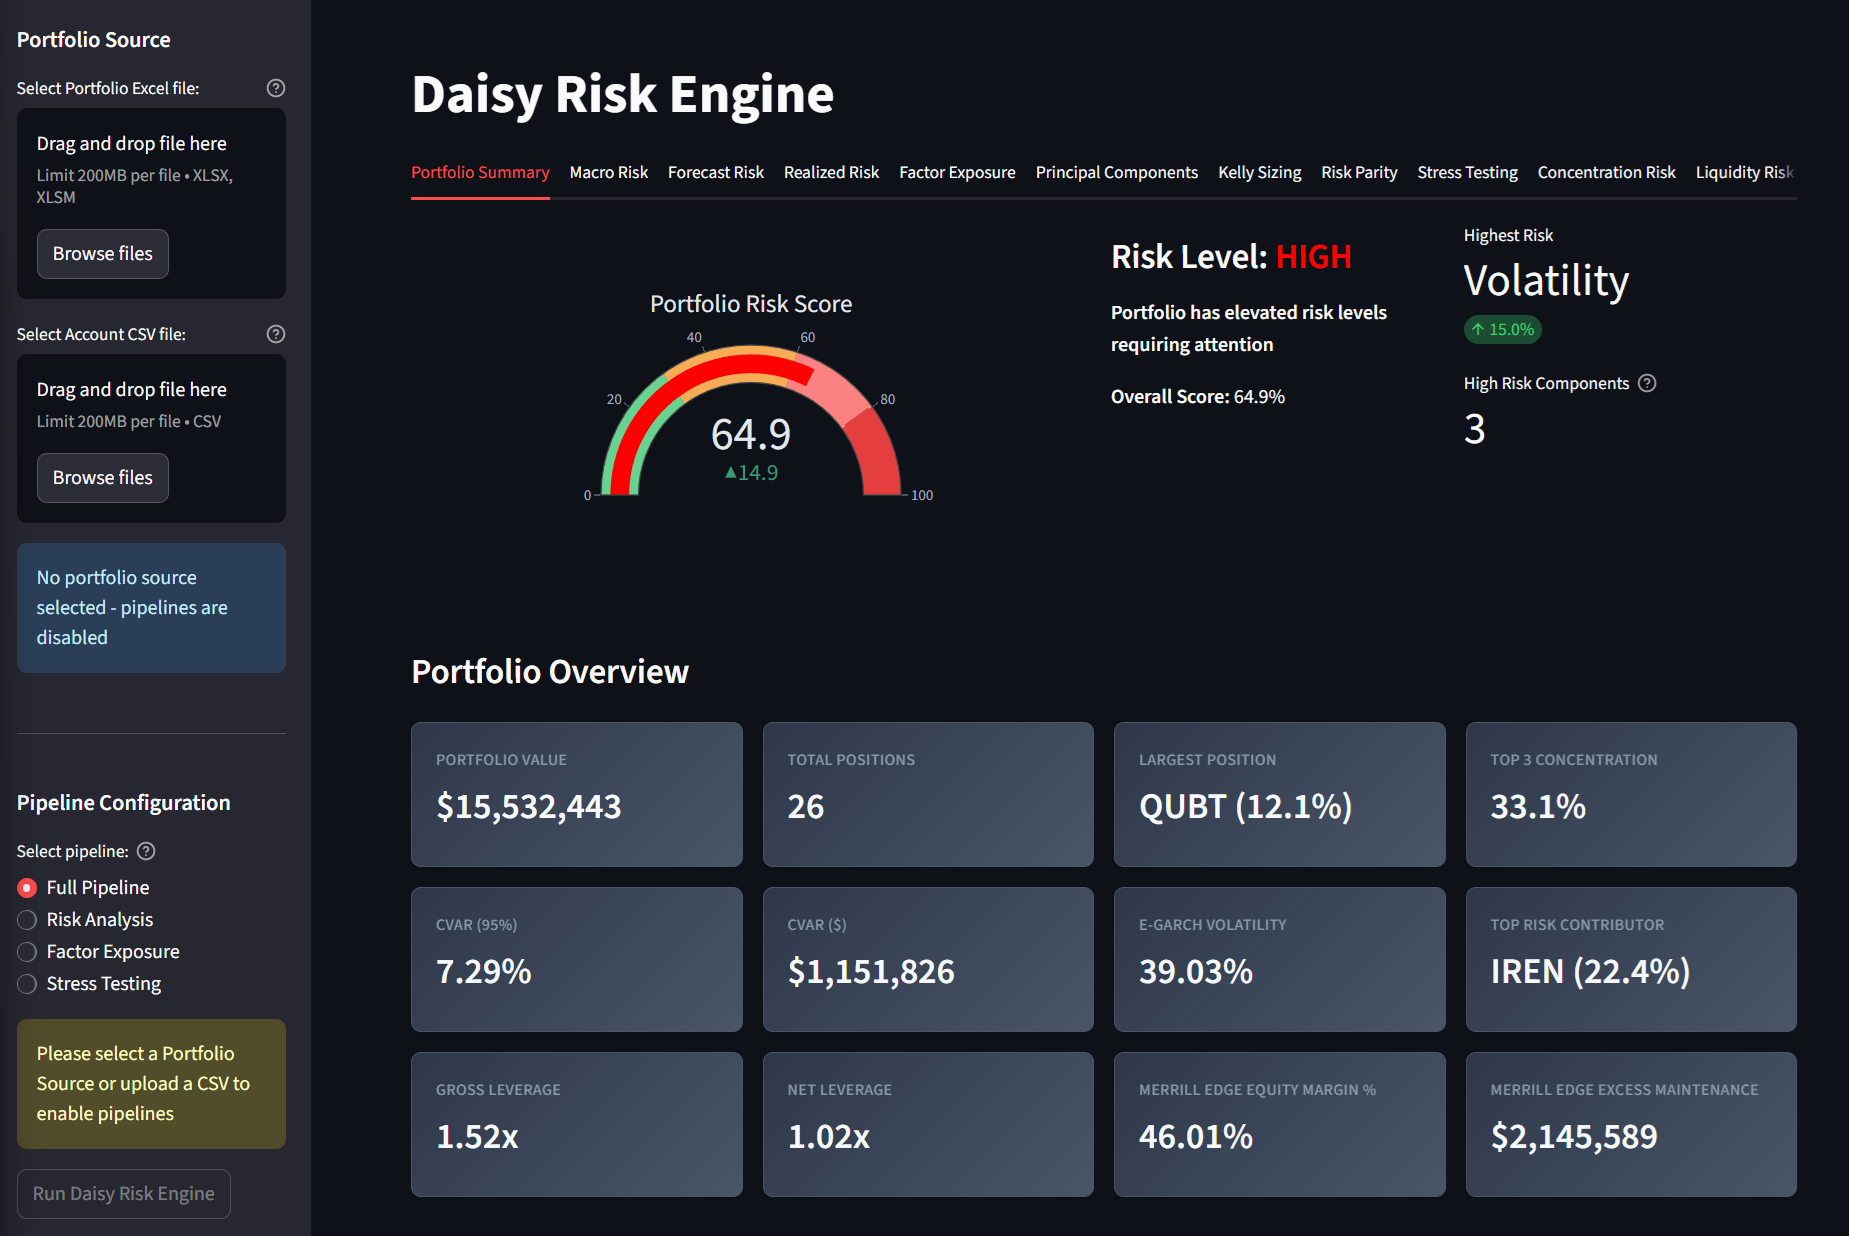Click the Portfolio Value metric card
Image resolution: width=1849 pixels, height=1236 pixels.
(576, 794)
